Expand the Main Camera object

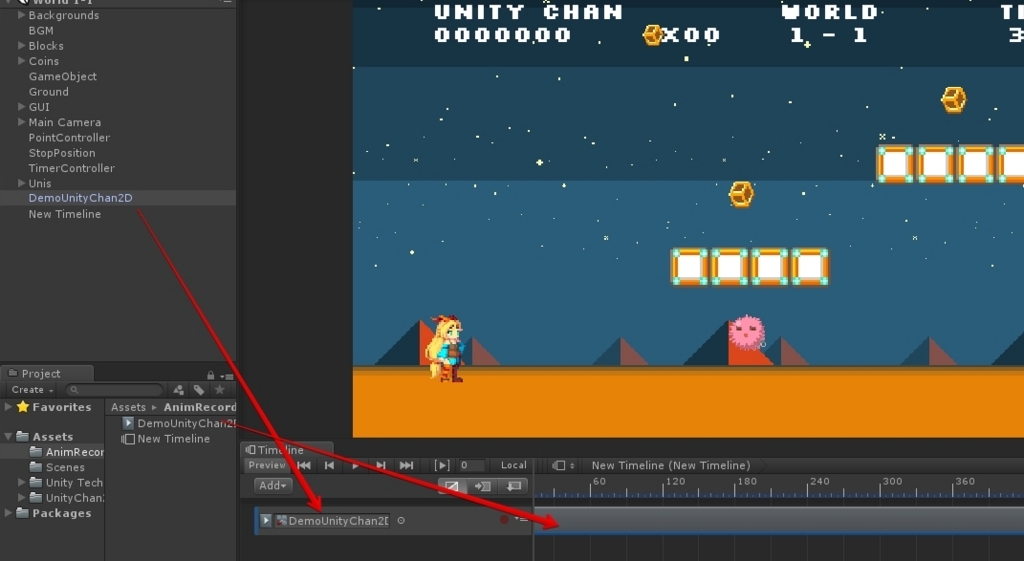point(21,121)
